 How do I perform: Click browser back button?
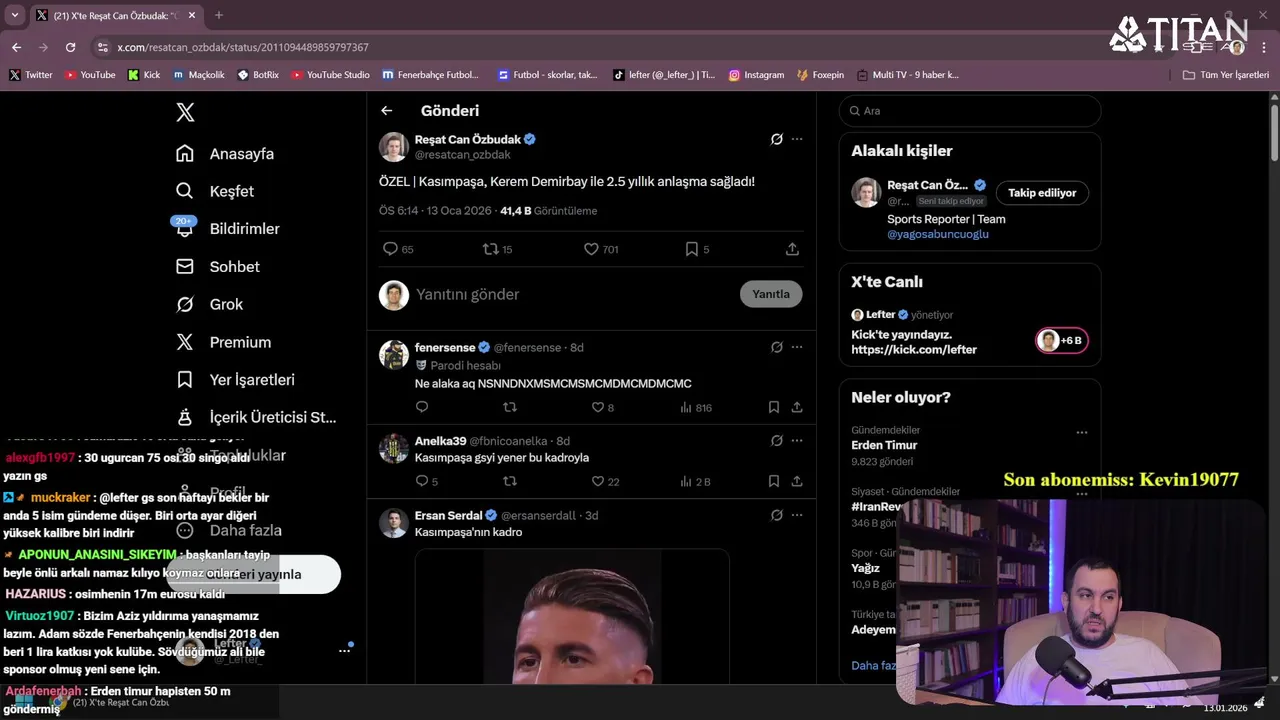(16, 47)
